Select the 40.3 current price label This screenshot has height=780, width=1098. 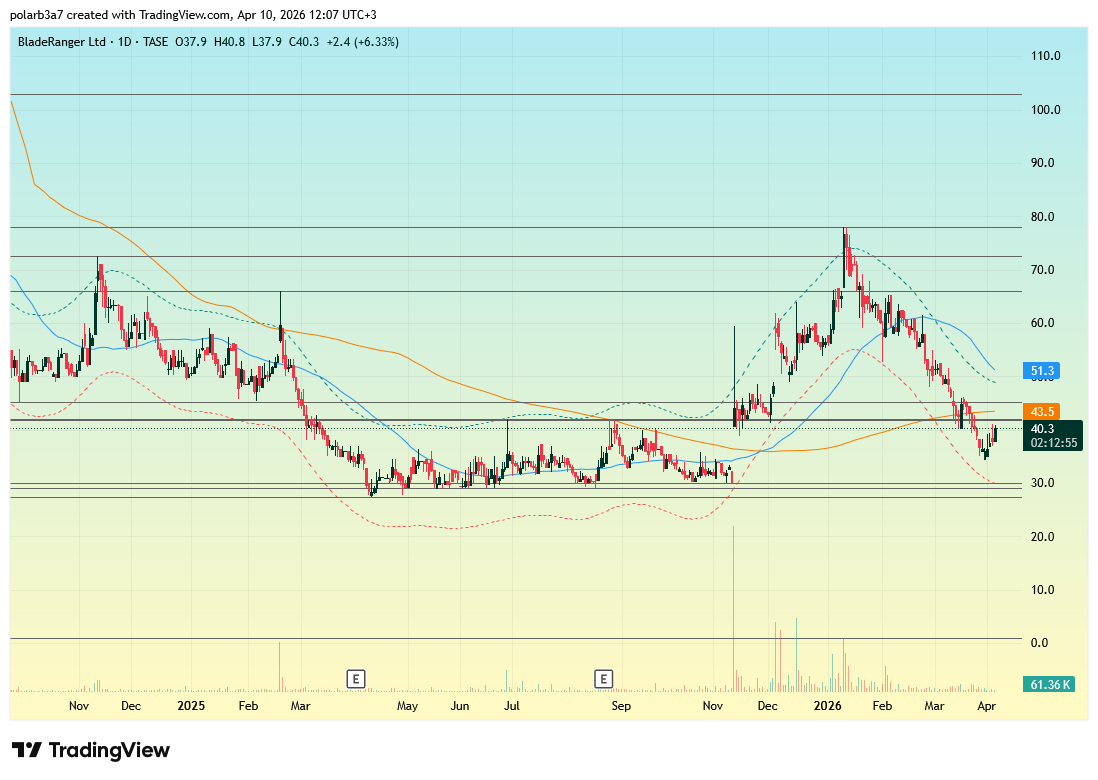point(1043,428)
